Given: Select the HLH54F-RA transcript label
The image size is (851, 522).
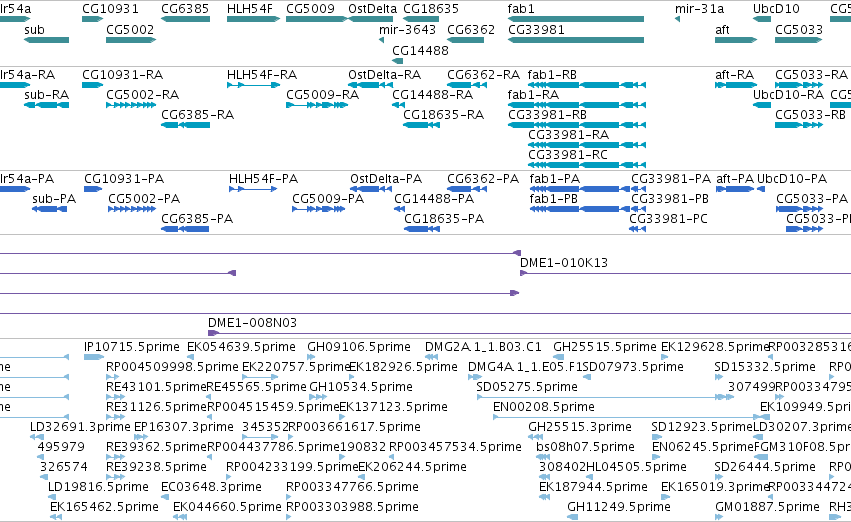Looking at the screenshot, I should 262,74.
